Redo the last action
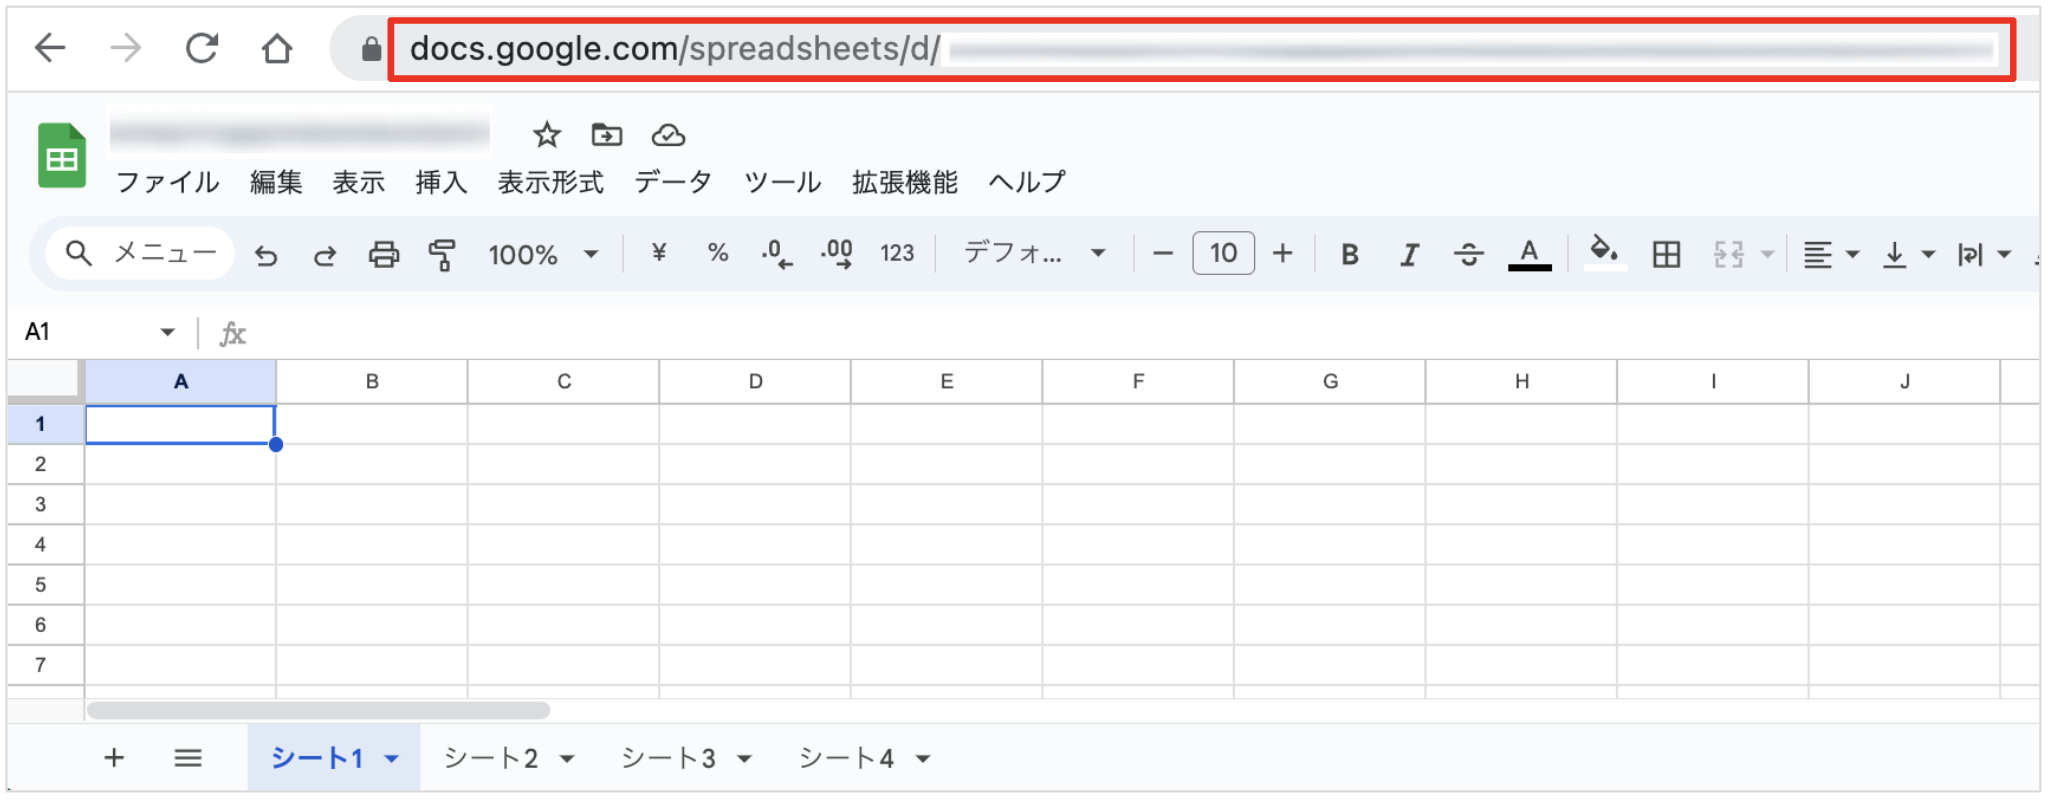Image resolution: width=2050 pixels, height=802 pixels. [x=325, y=255]
